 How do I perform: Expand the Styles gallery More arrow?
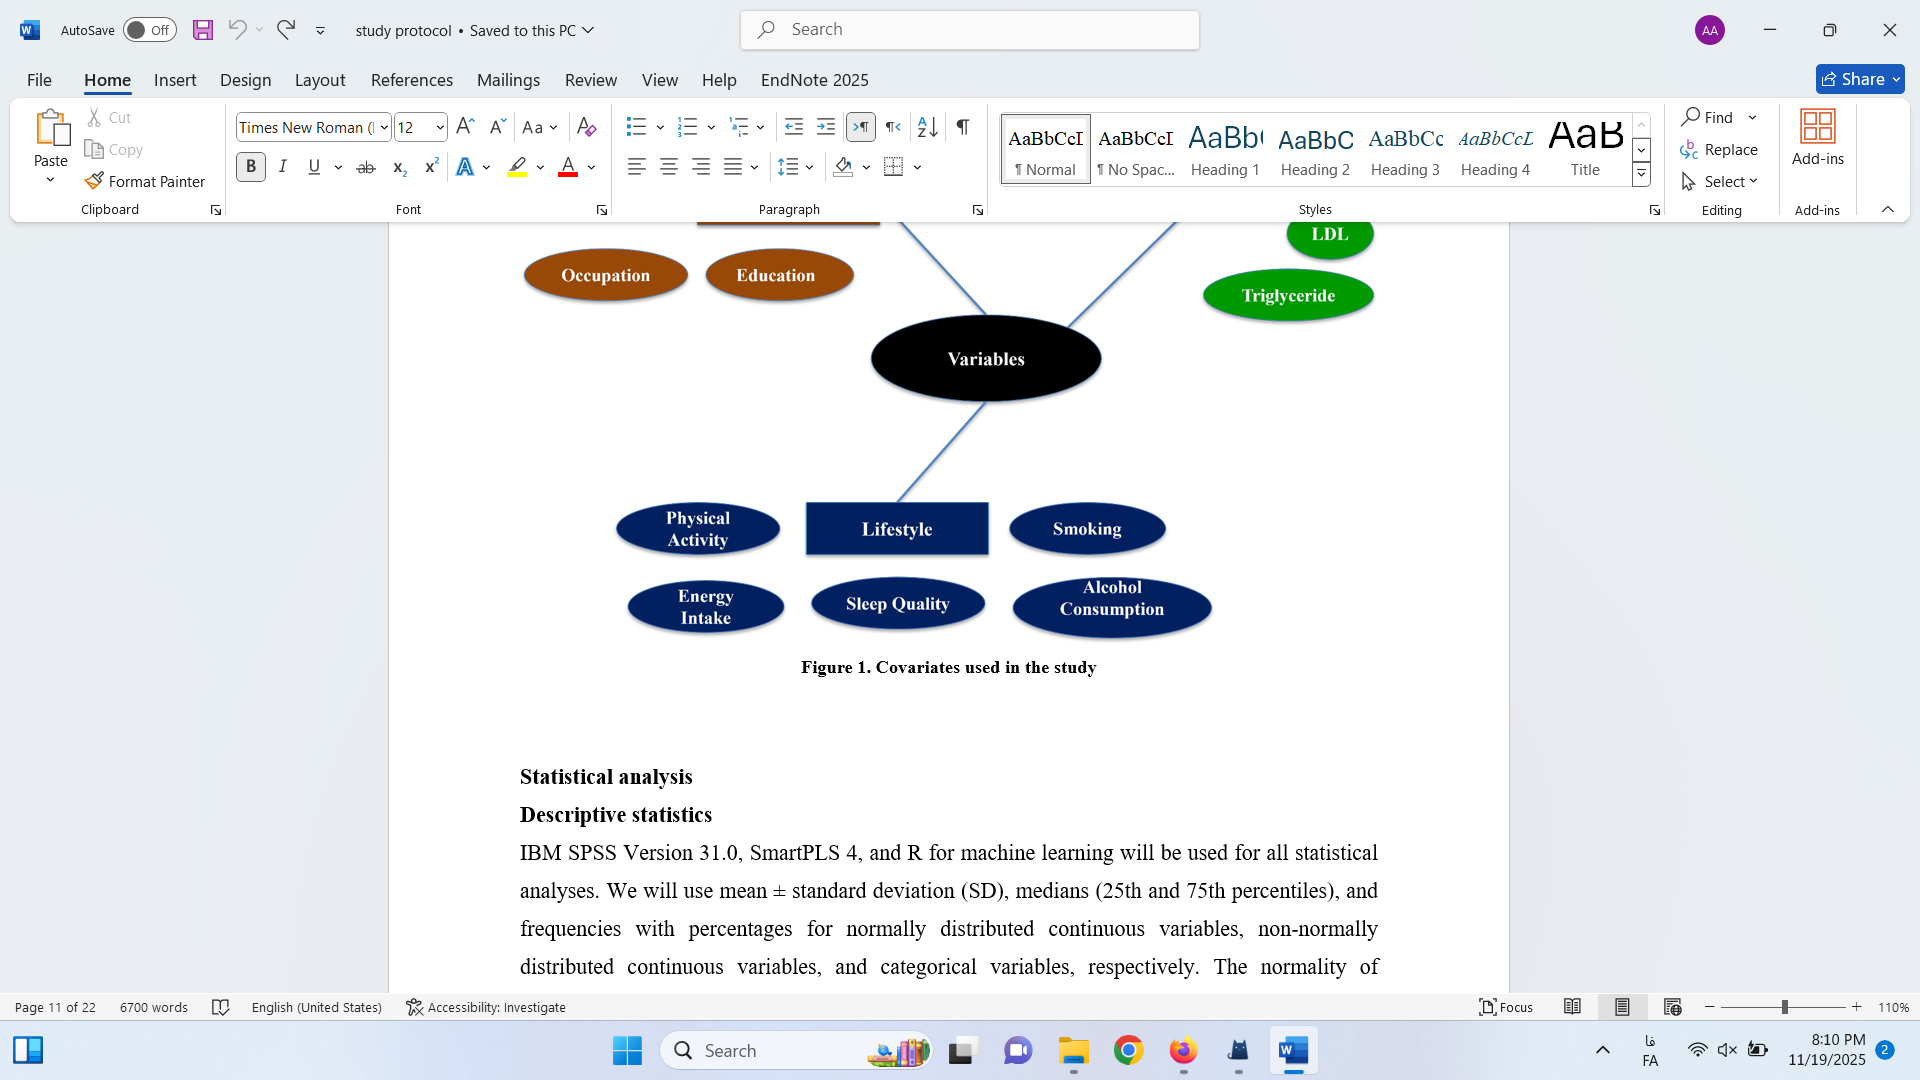coord(1641,175)
